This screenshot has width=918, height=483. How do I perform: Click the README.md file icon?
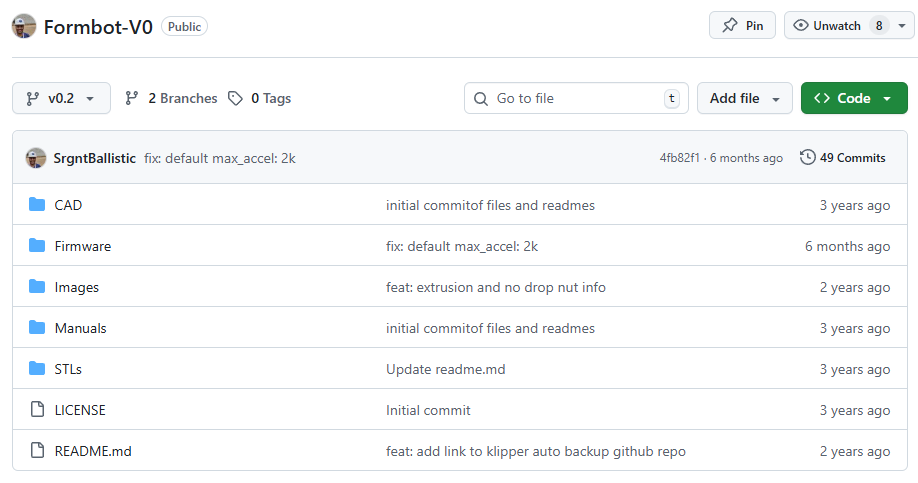(x=37, y=450)
